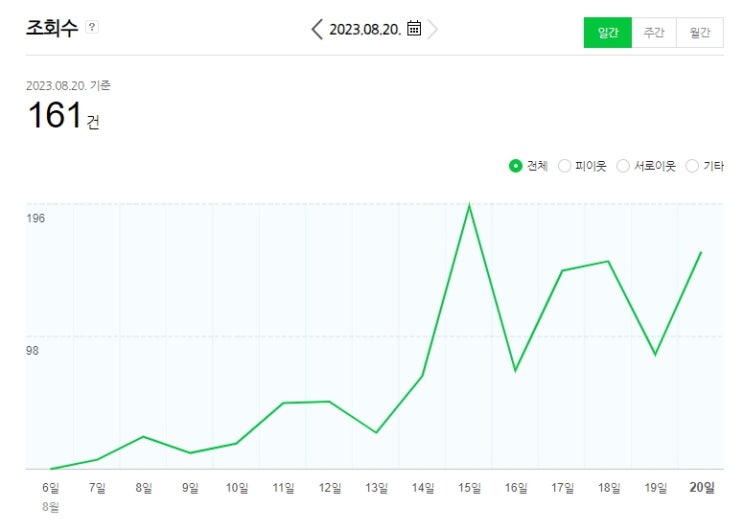
Task: Click the chart data point for 20일
Action: (x=701, y=252)
